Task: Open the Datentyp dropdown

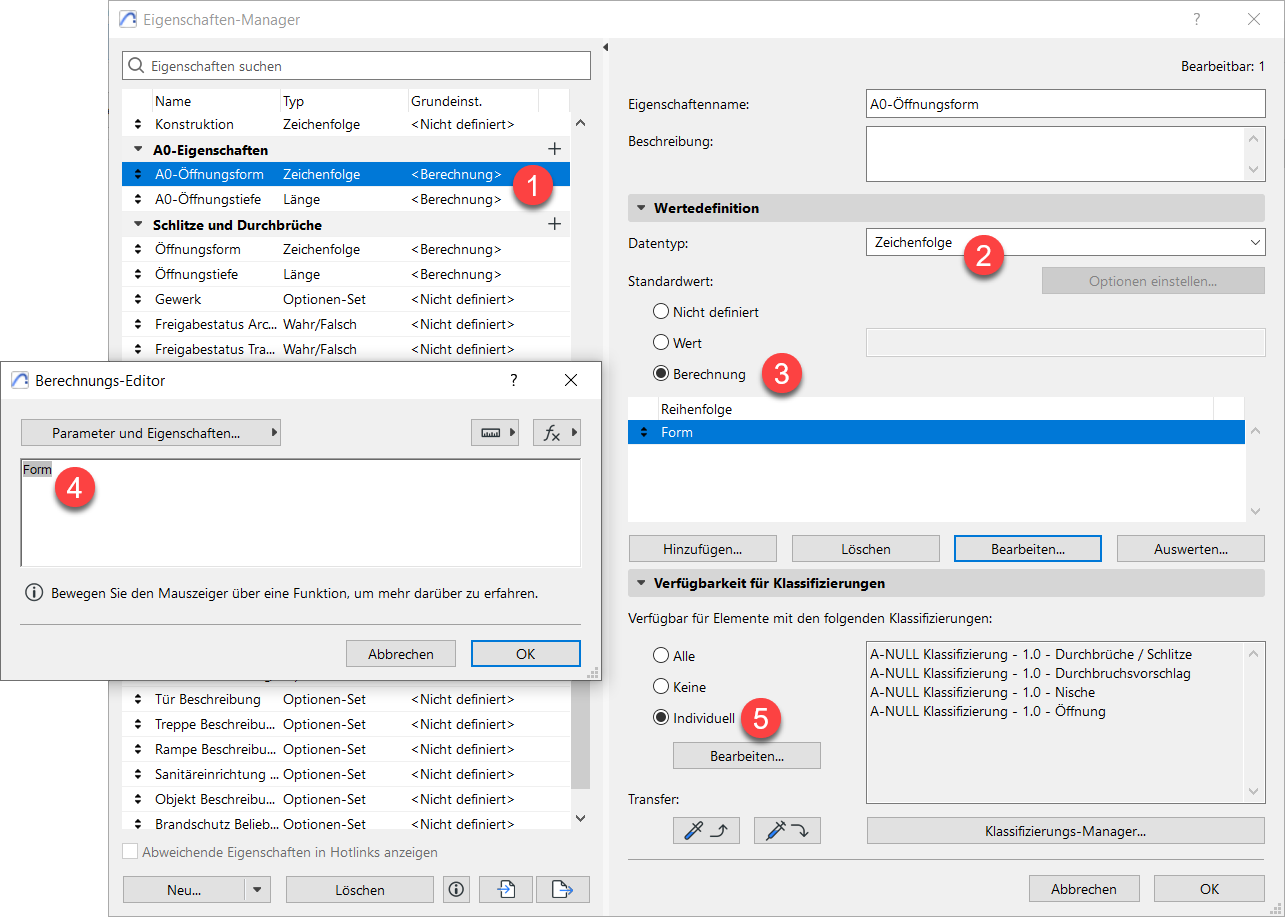Action: [x=1066, y=242]
